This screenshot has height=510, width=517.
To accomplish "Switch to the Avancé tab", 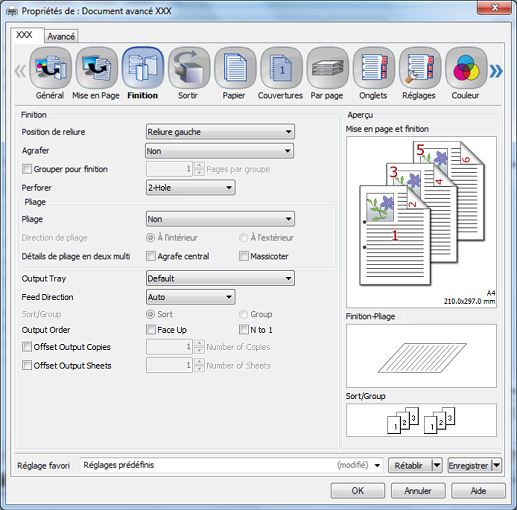I will click(x=61, y=36).
